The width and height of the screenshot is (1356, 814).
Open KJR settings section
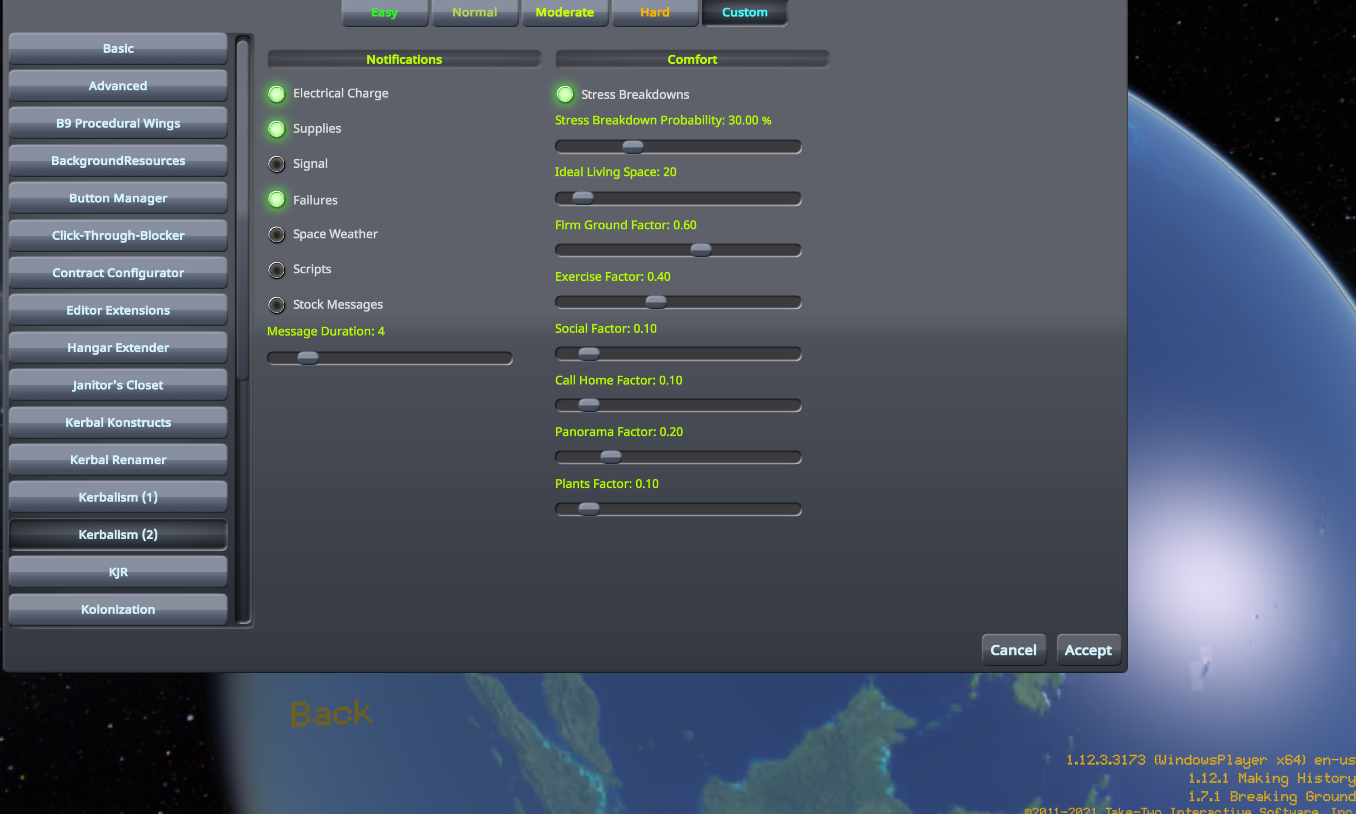[118, 572]
